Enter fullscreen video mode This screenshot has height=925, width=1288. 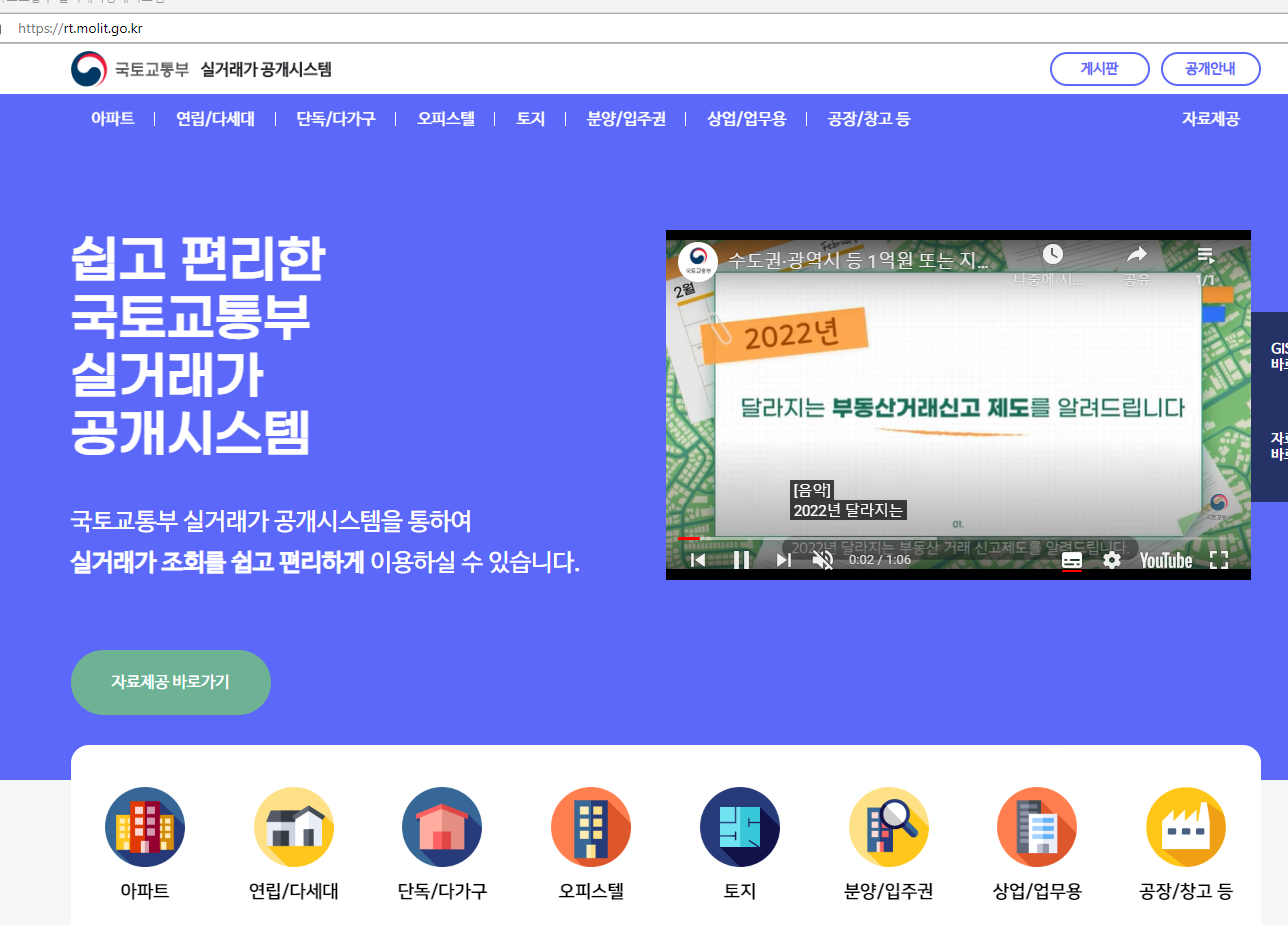click(1219, 560)
